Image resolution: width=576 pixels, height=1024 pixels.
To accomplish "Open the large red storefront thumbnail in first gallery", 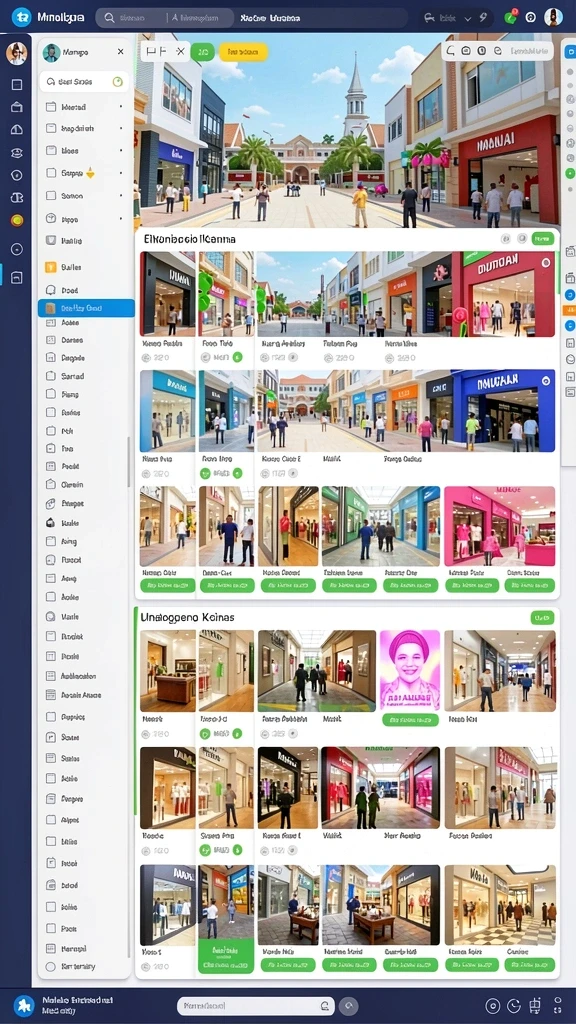I will pos(509,294).
